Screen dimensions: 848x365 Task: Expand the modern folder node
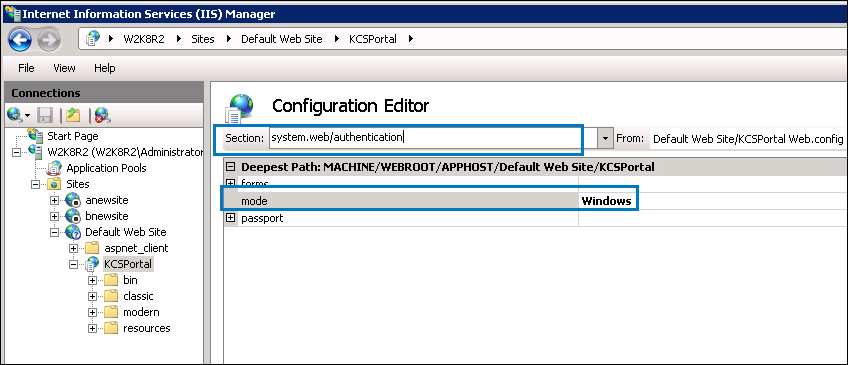[92, 313]
